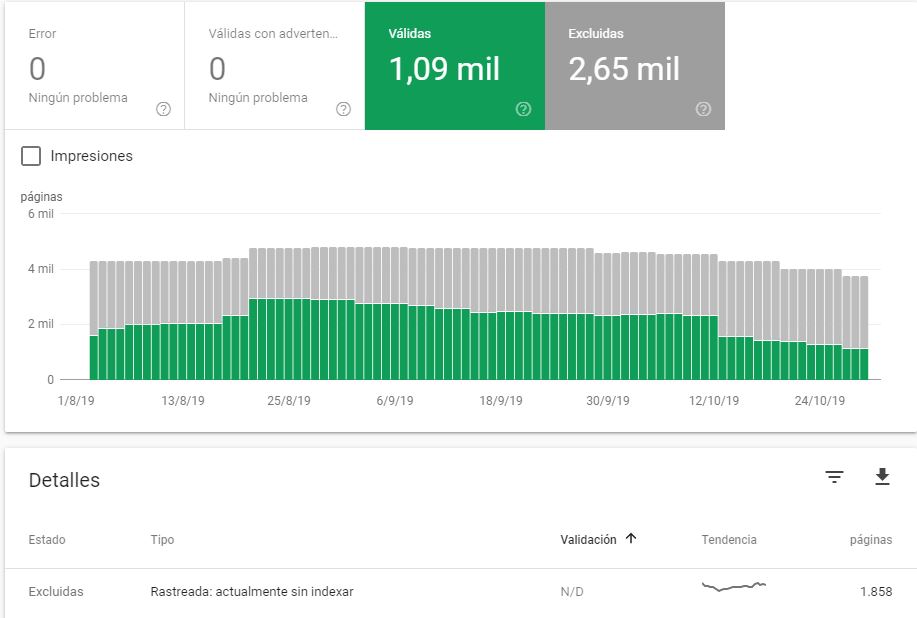
Task: Sort by Estado column header
Action: 47,540
